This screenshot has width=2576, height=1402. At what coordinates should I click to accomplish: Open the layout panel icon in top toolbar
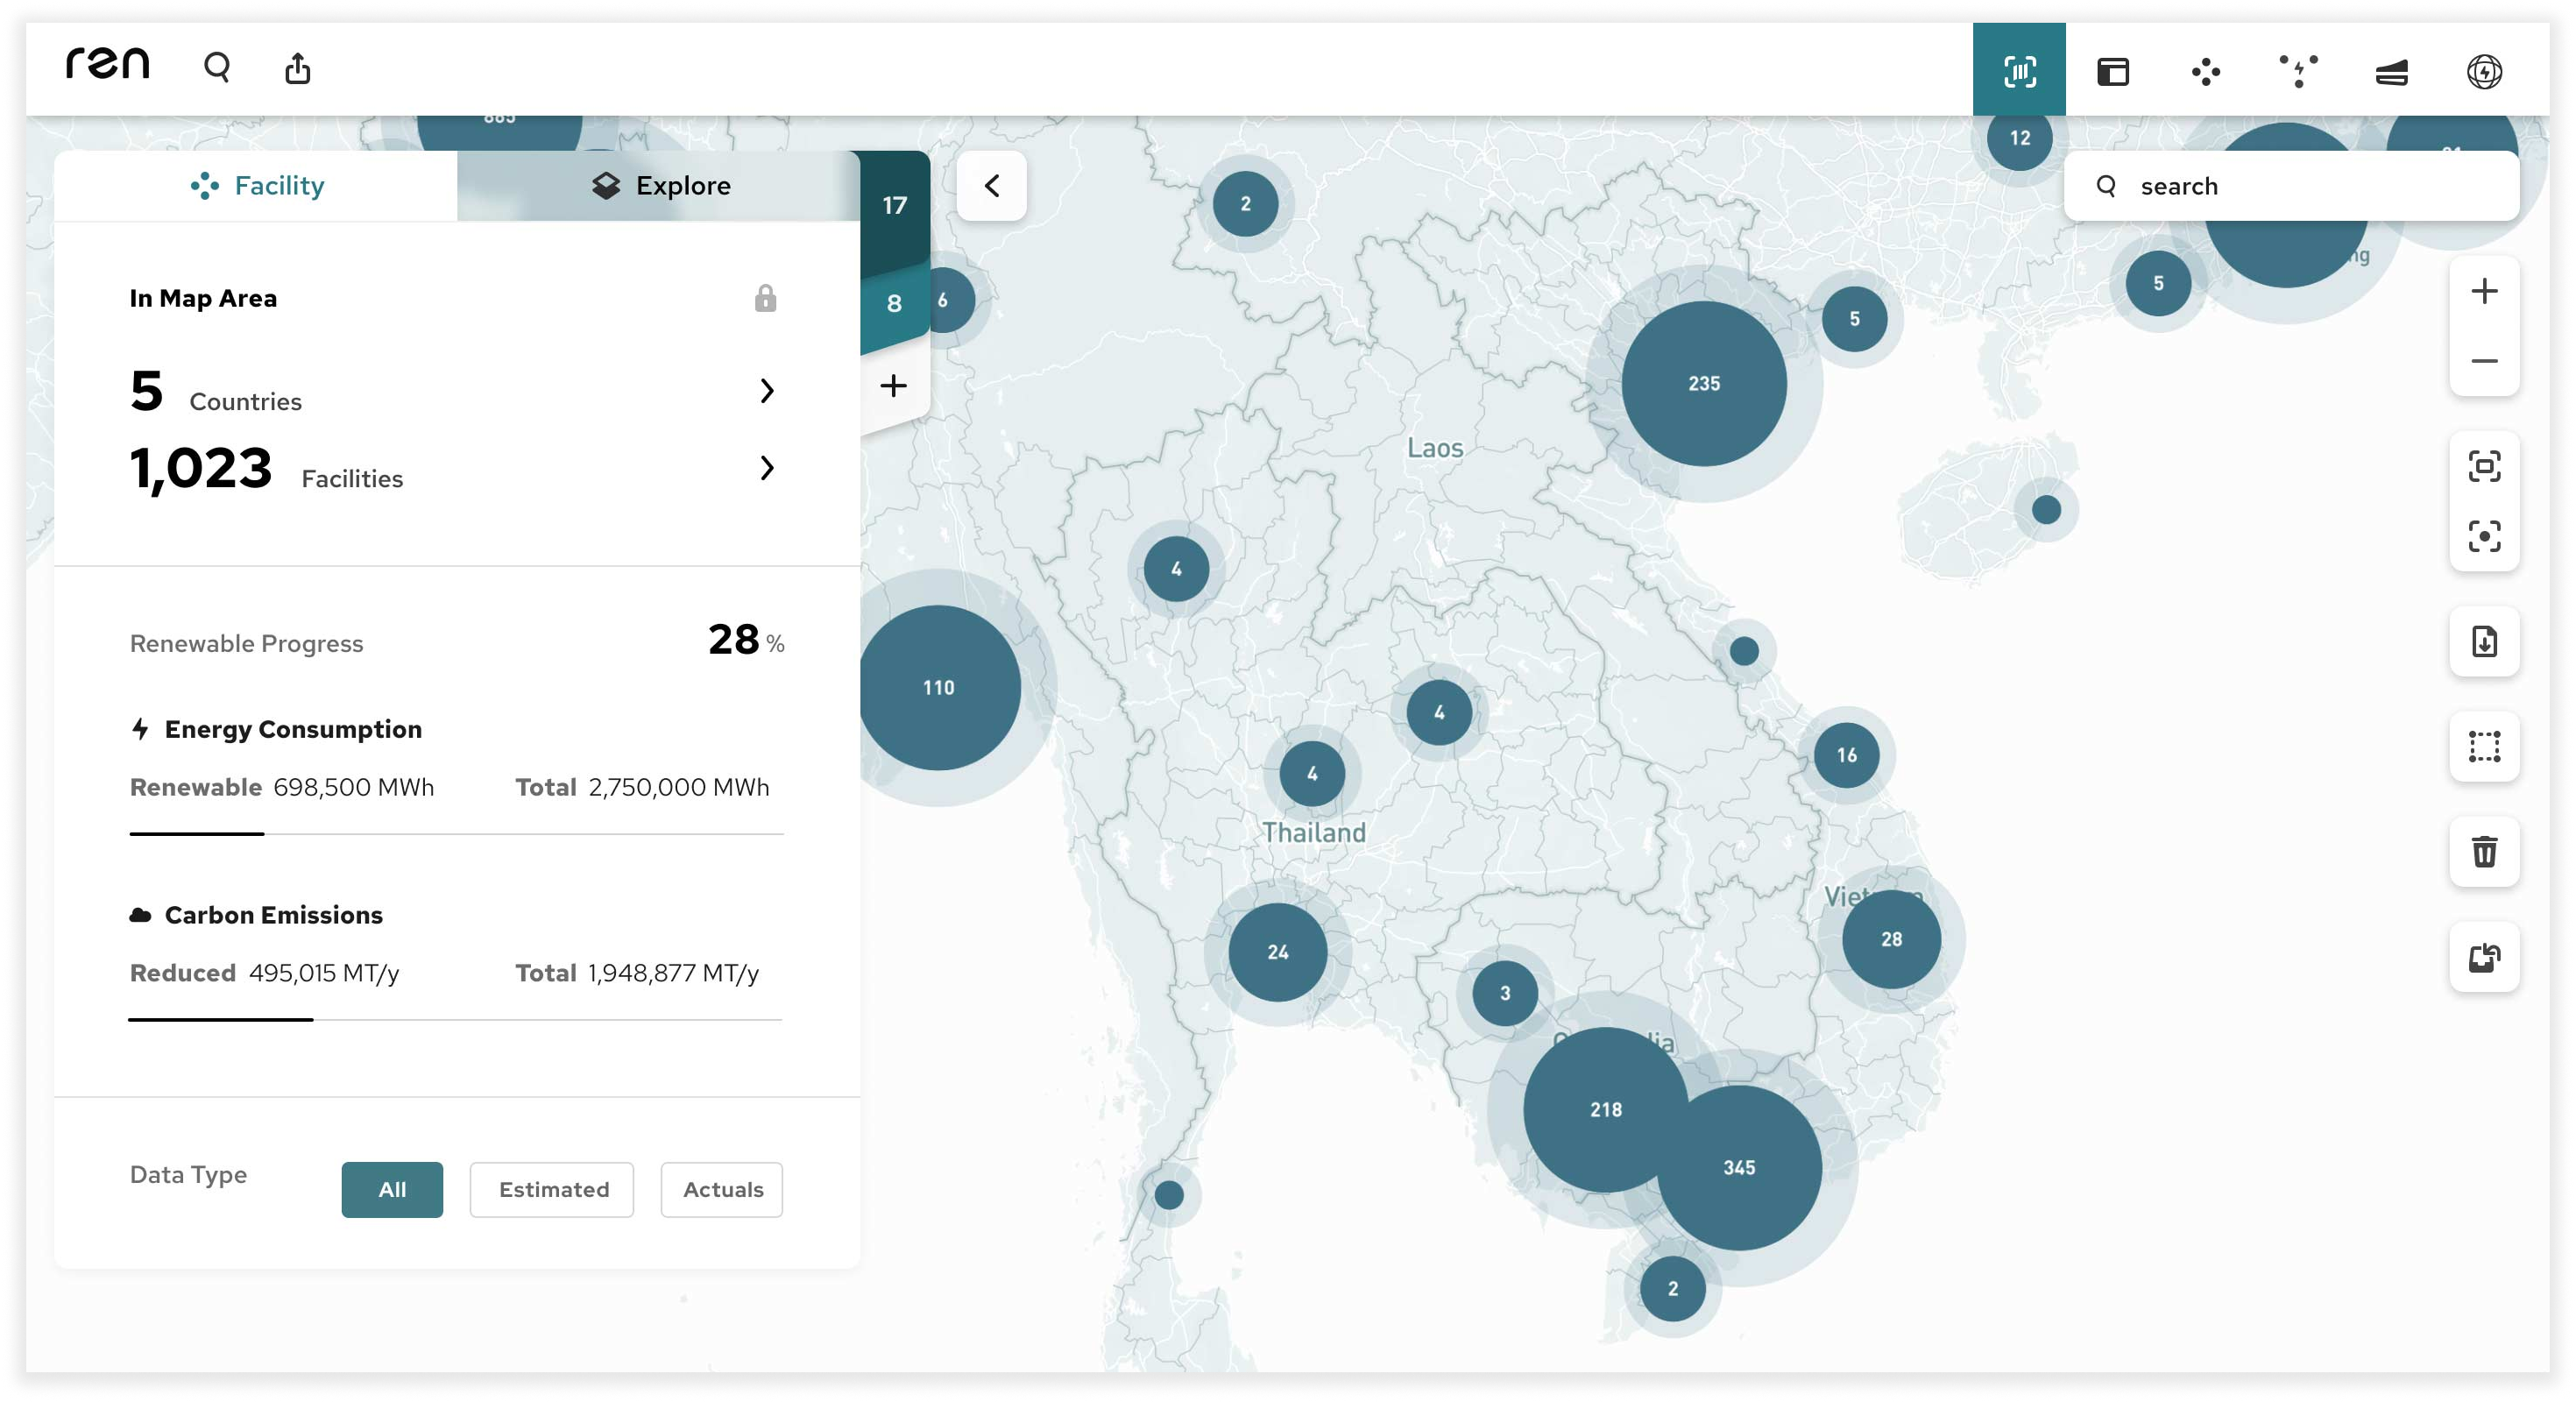(2112, 71)
